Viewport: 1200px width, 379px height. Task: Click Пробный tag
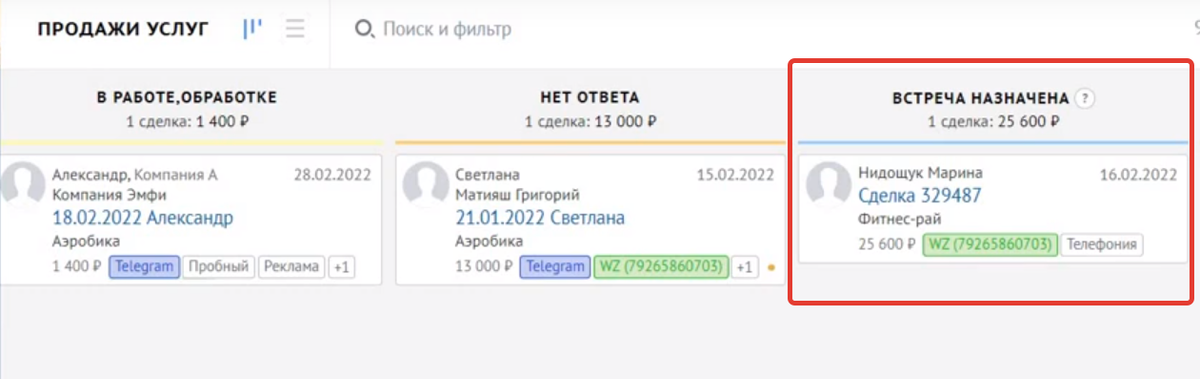pos(218,267)
